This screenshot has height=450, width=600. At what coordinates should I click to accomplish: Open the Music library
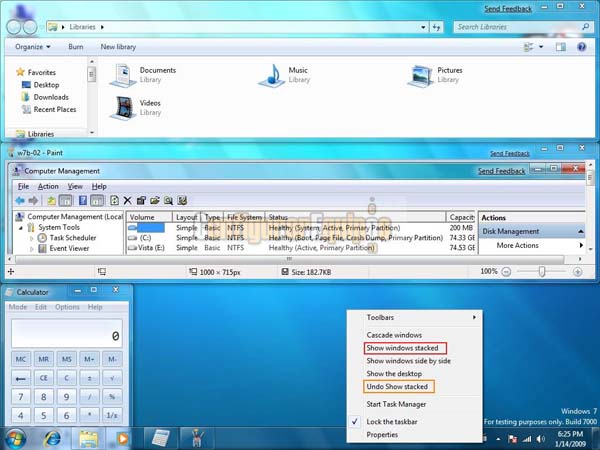[284, 75]
